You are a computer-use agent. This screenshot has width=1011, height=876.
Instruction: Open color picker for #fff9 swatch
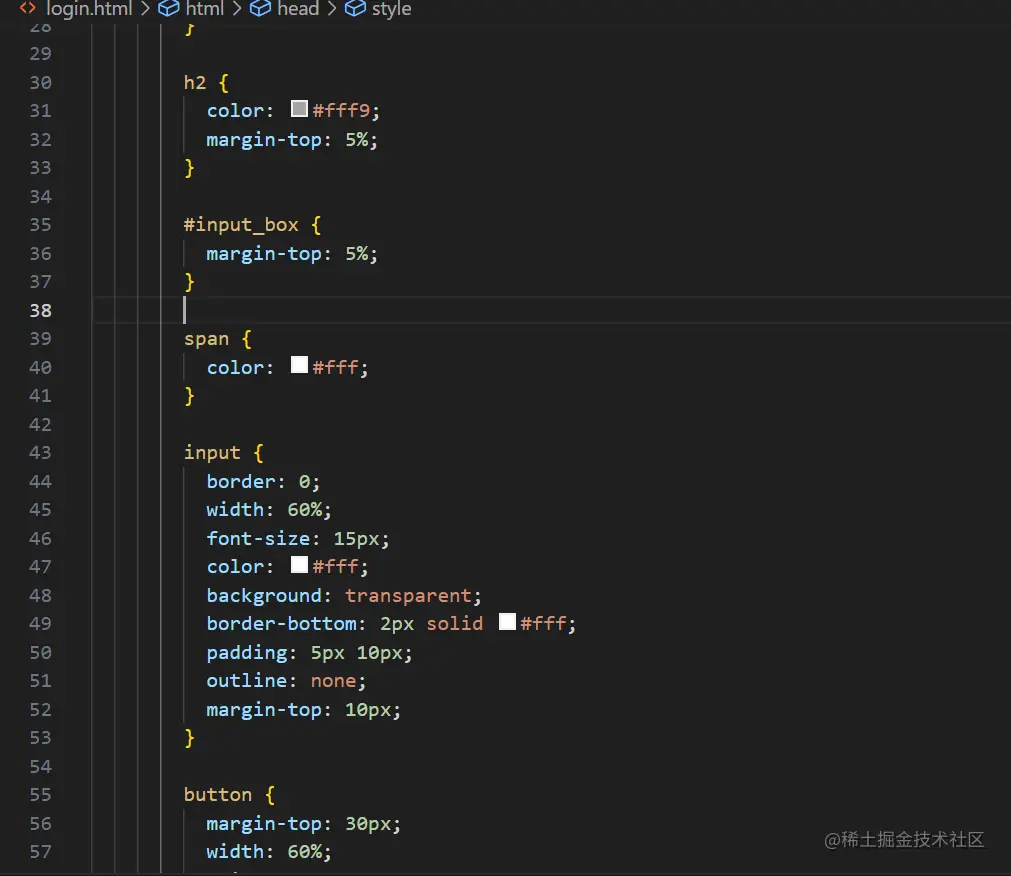pyautogui.click(x=299, y=109)
